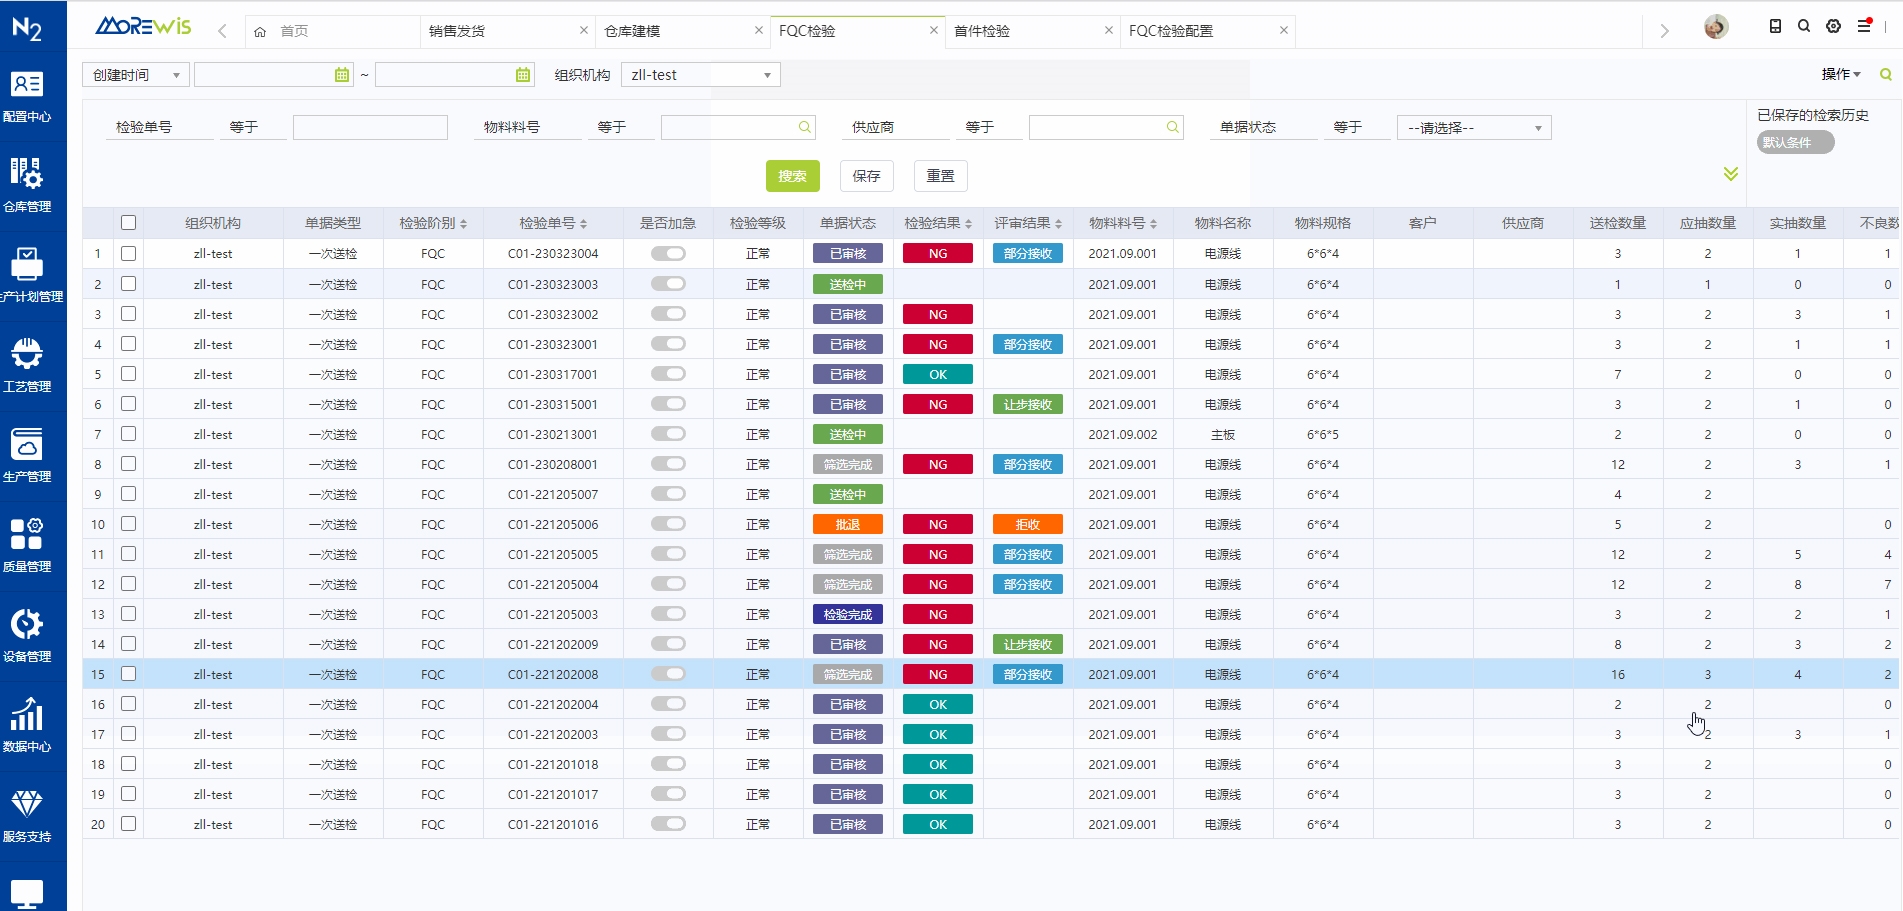Screen dimensions: 1903x911
Task: Open the 质量管理 sidebar icon
Action: click(27, 534)
